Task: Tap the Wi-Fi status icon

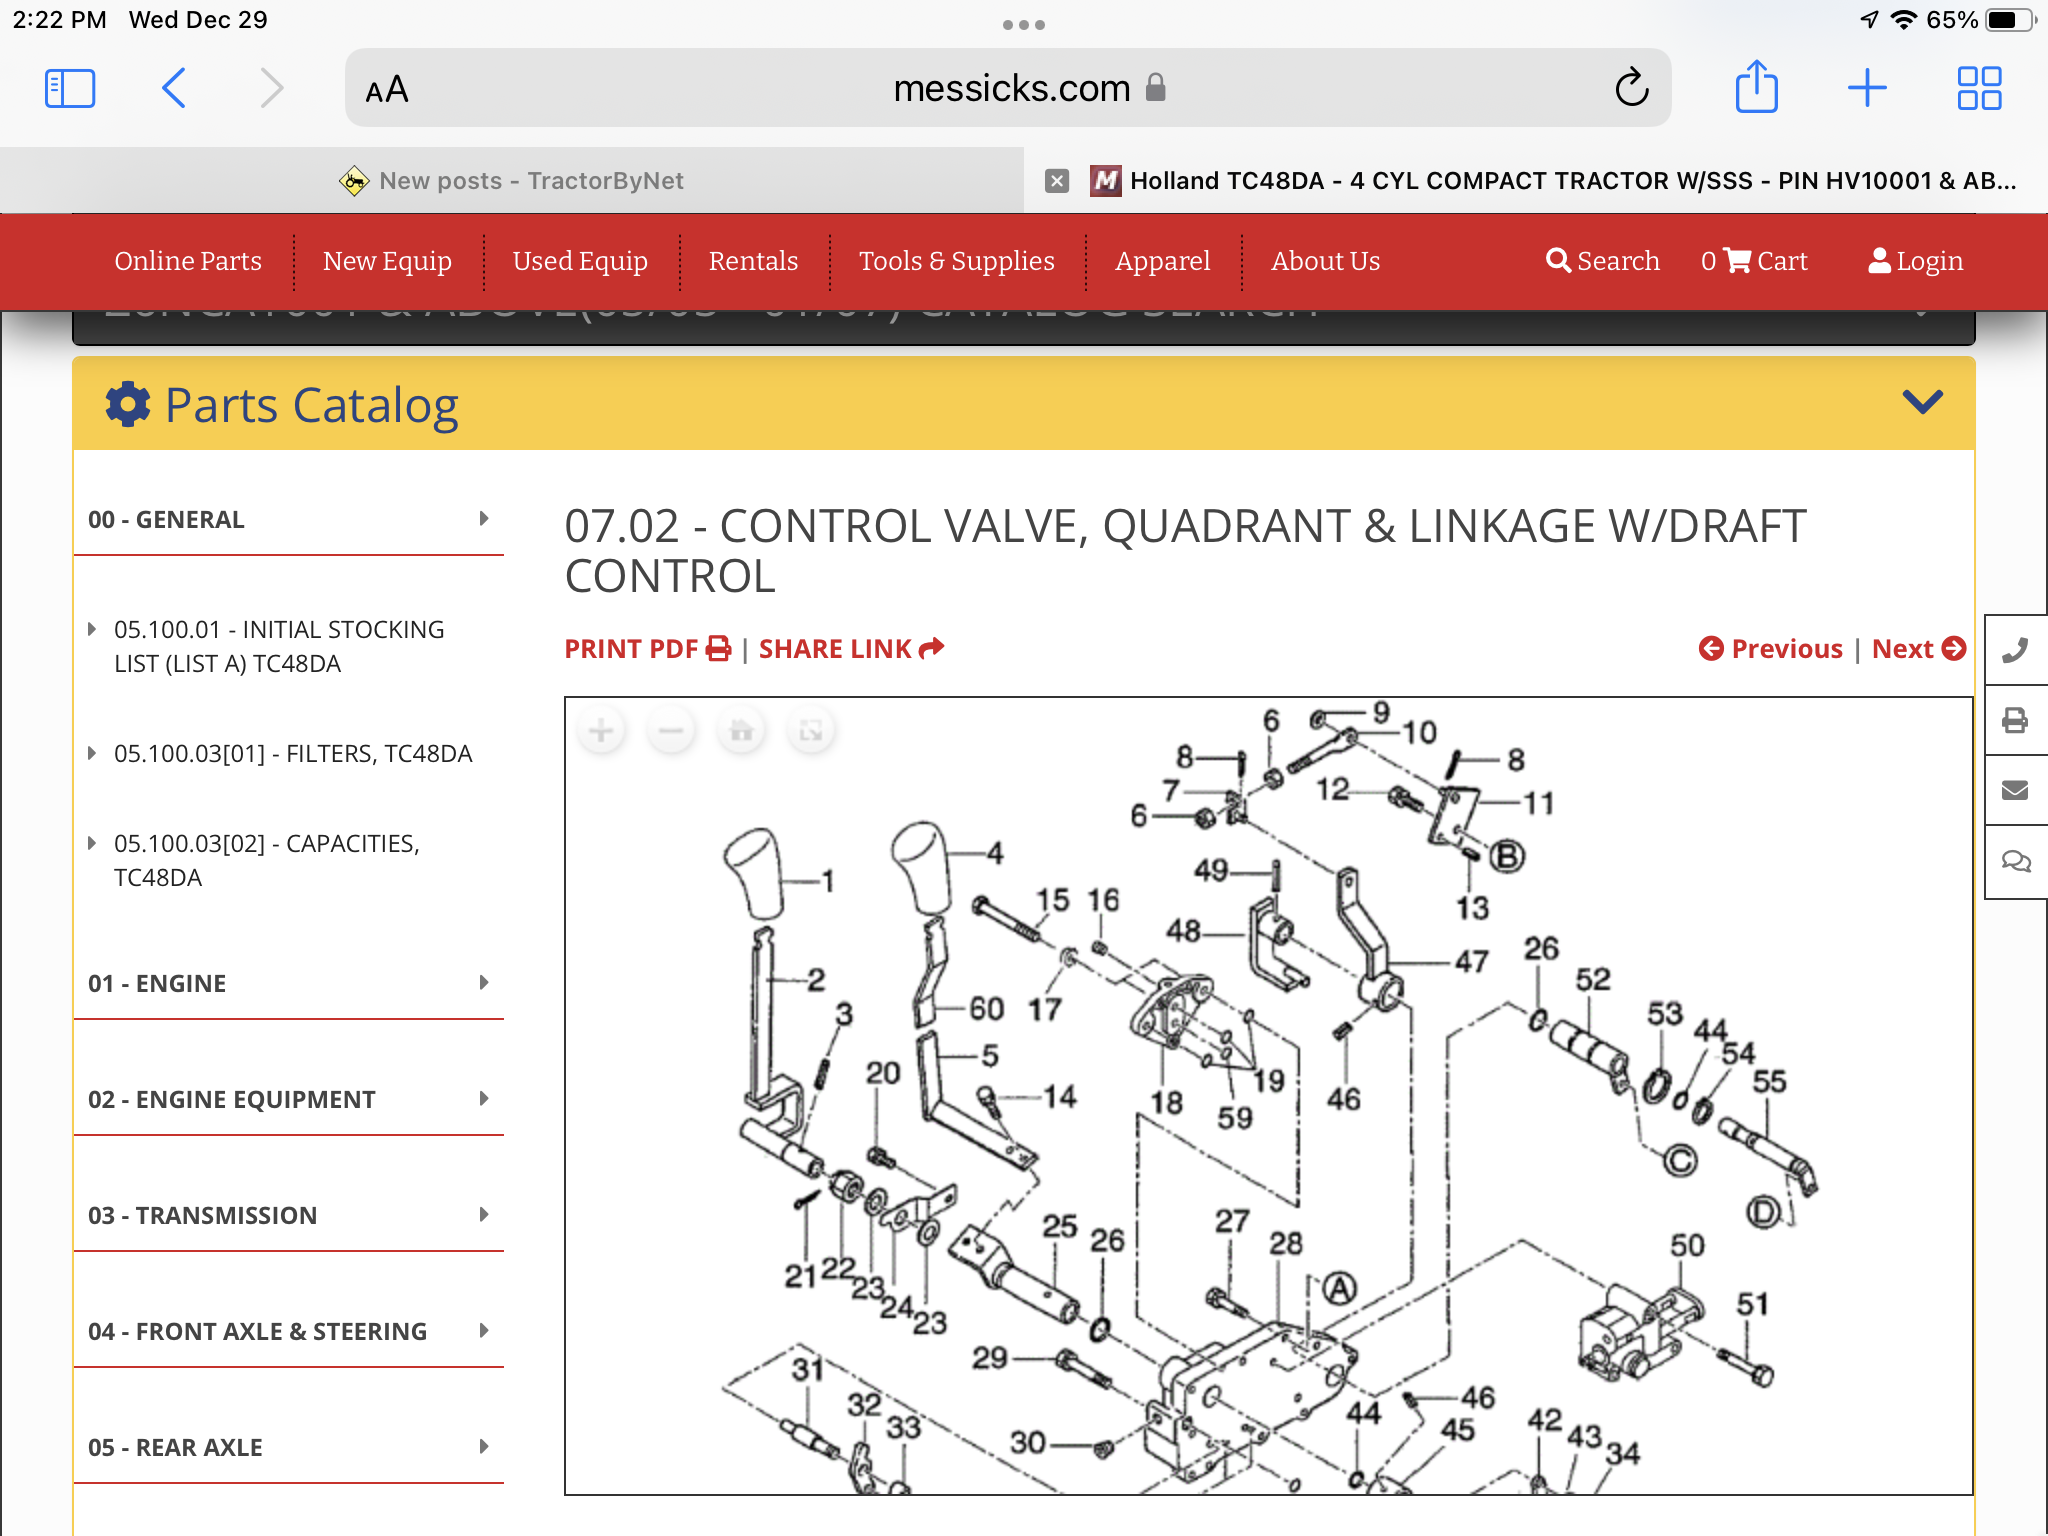Action: [1903, 20]
